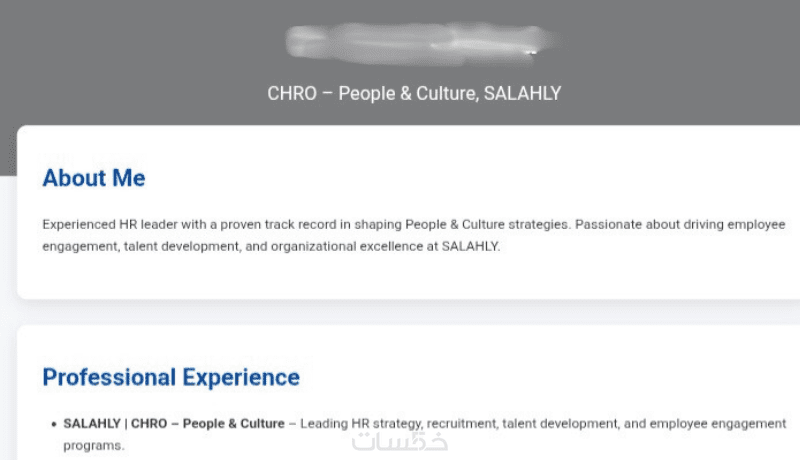The height and width of the screenshot is (460, 800).
Task: Click "Experienced HR leader" at the paragraph start
Action: click(x=108, y=224)
